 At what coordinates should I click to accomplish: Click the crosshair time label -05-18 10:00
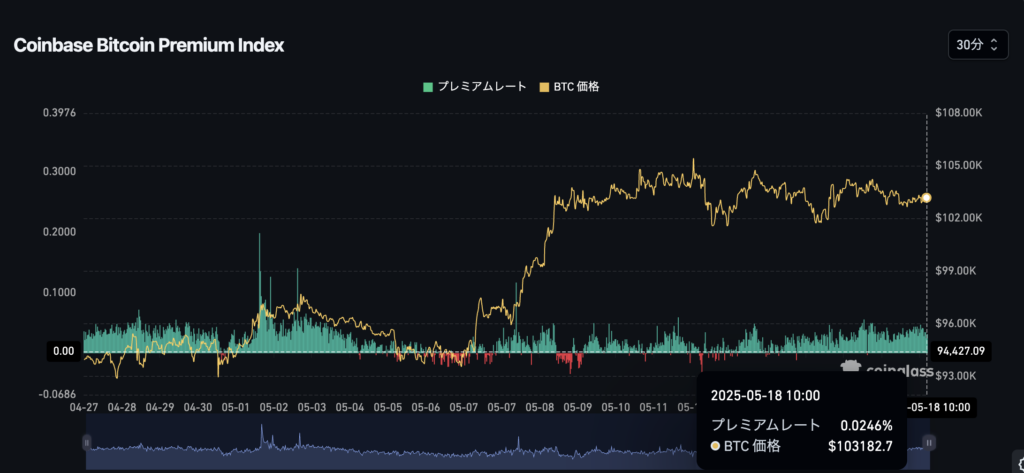coord(940,408)
